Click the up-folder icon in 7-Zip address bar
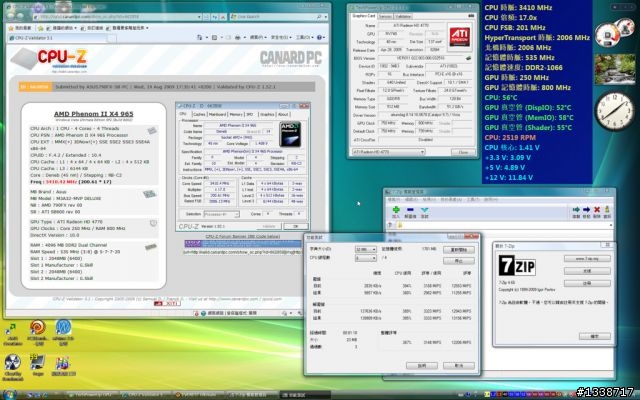Screen dimensions: 640x400 click(x=390, y=225)
